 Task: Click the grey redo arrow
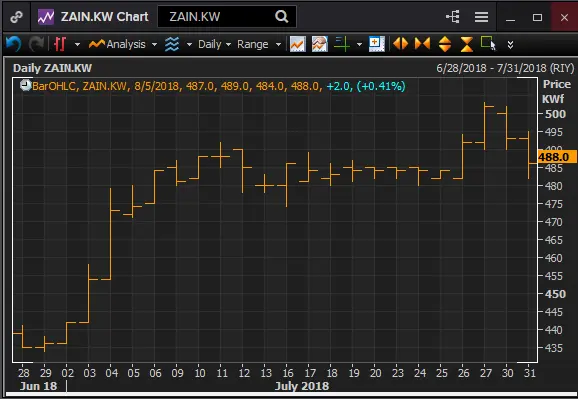pyautogui.click(x=36, y=44)
